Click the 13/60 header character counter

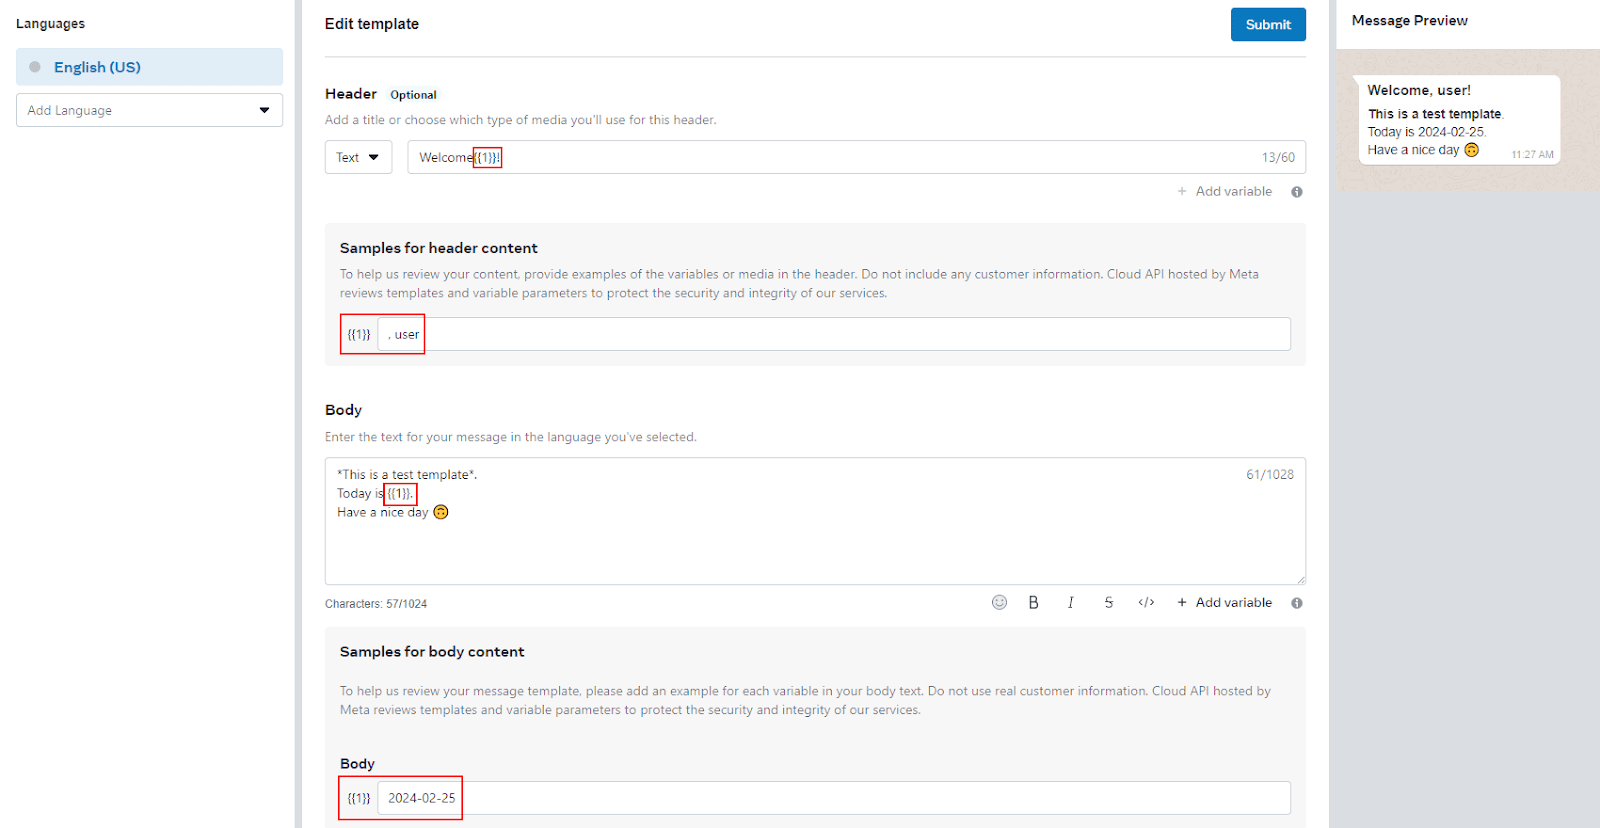(x=1278, y=158)
